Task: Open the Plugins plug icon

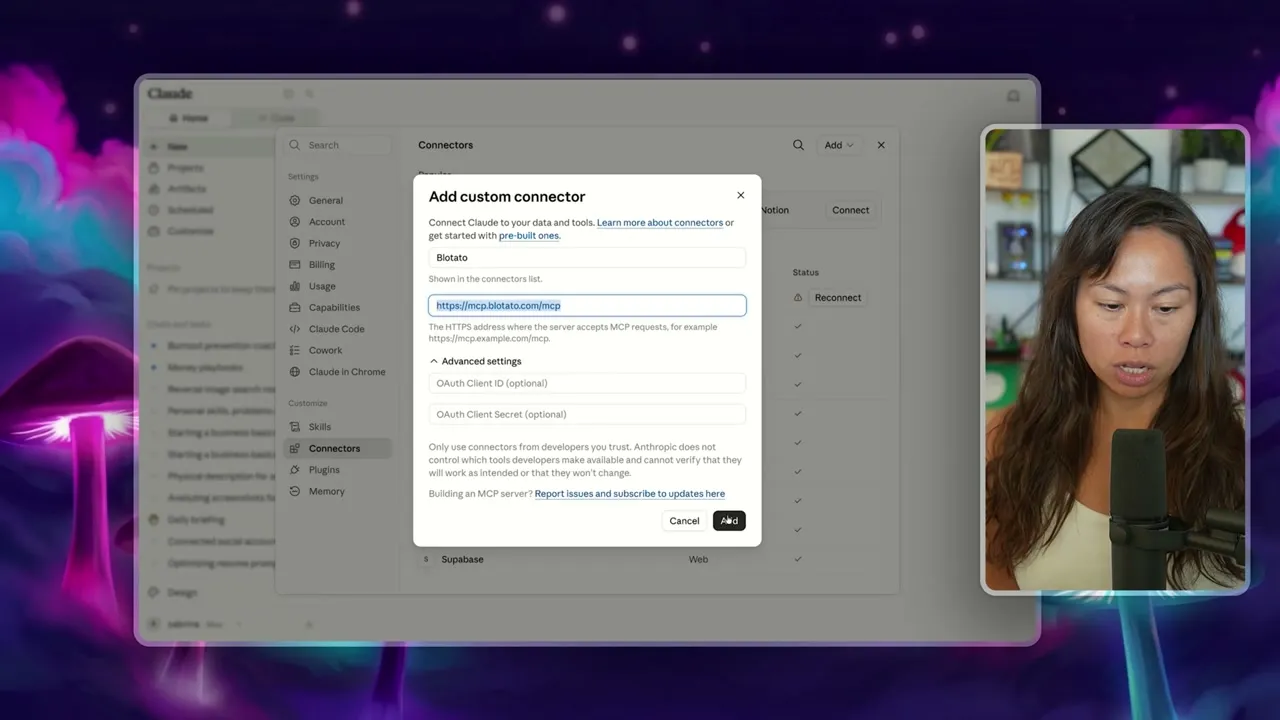Action: click(295, 470)
